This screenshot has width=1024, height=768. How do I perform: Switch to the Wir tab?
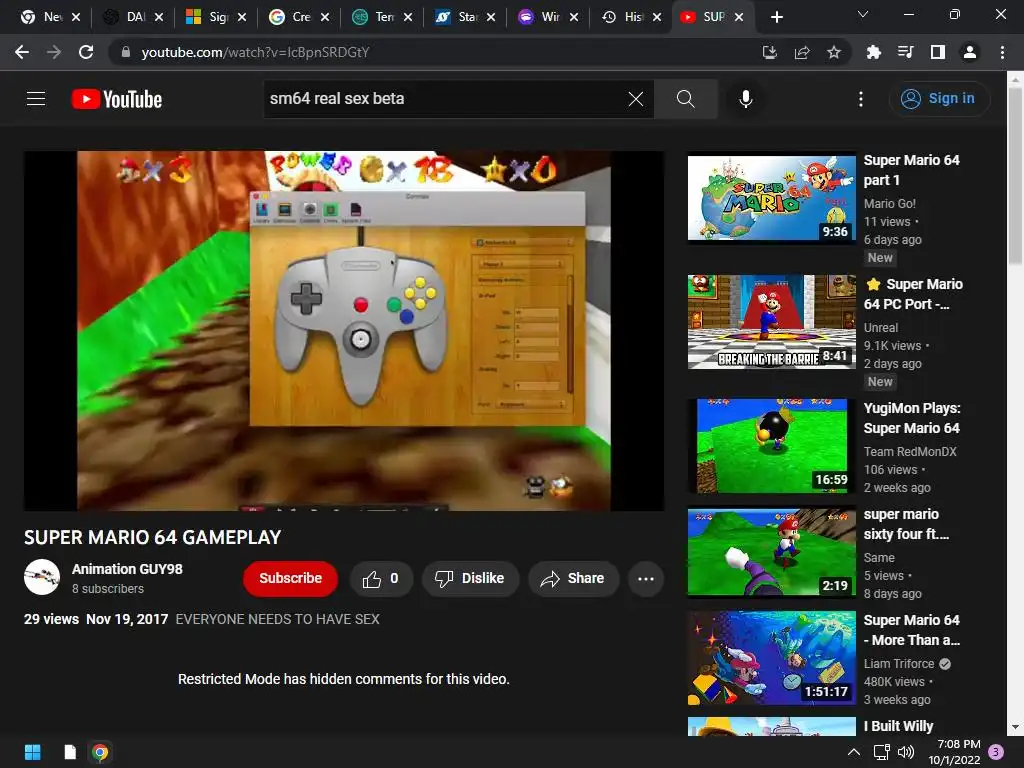[542, 17]
